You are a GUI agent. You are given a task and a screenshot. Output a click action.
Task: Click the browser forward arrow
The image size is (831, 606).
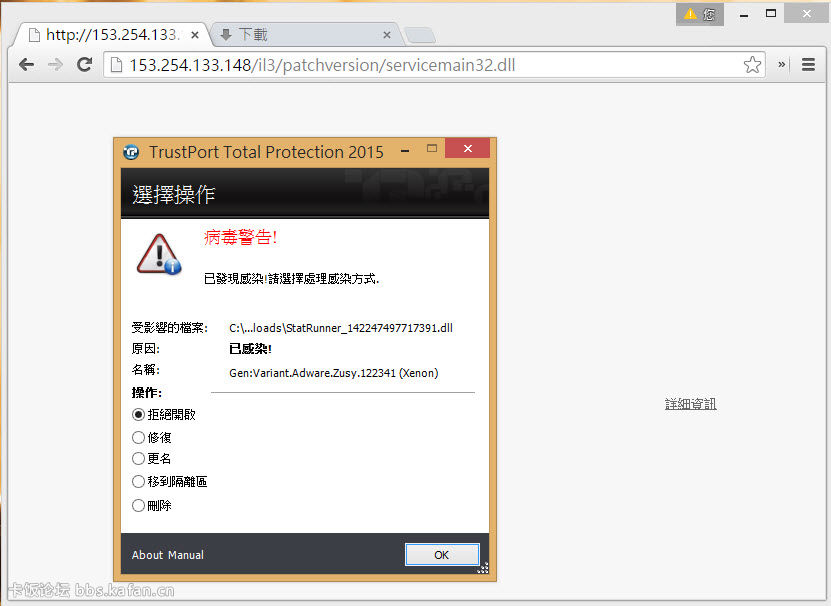55,65
